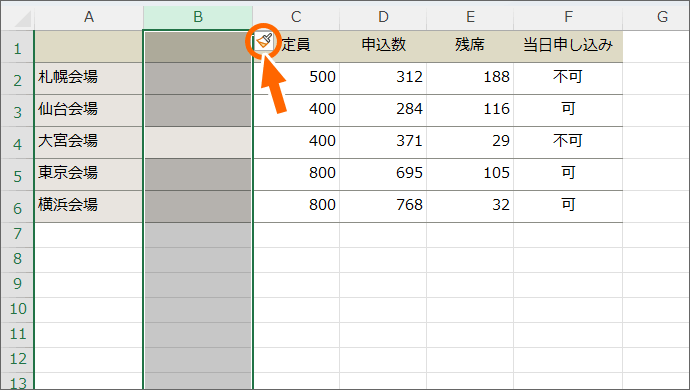The image size is (690, 390).
Task: Select row 9 header
Action: click(x=17, y=285)
